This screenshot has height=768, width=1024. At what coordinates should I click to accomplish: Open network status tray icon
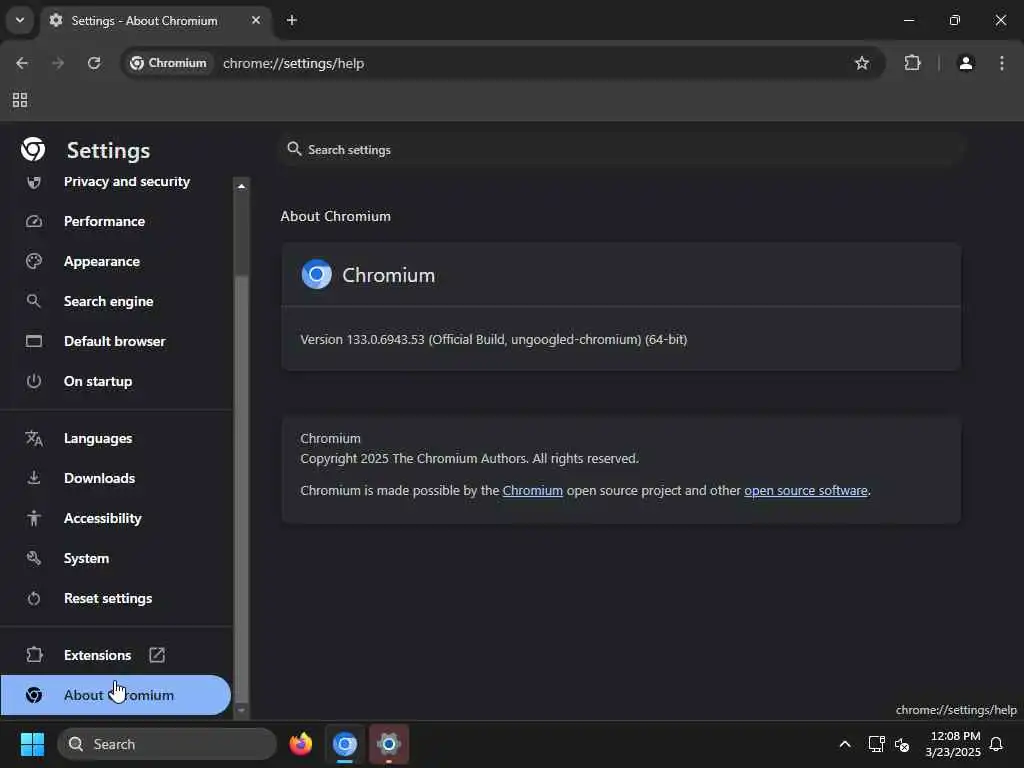876,744
